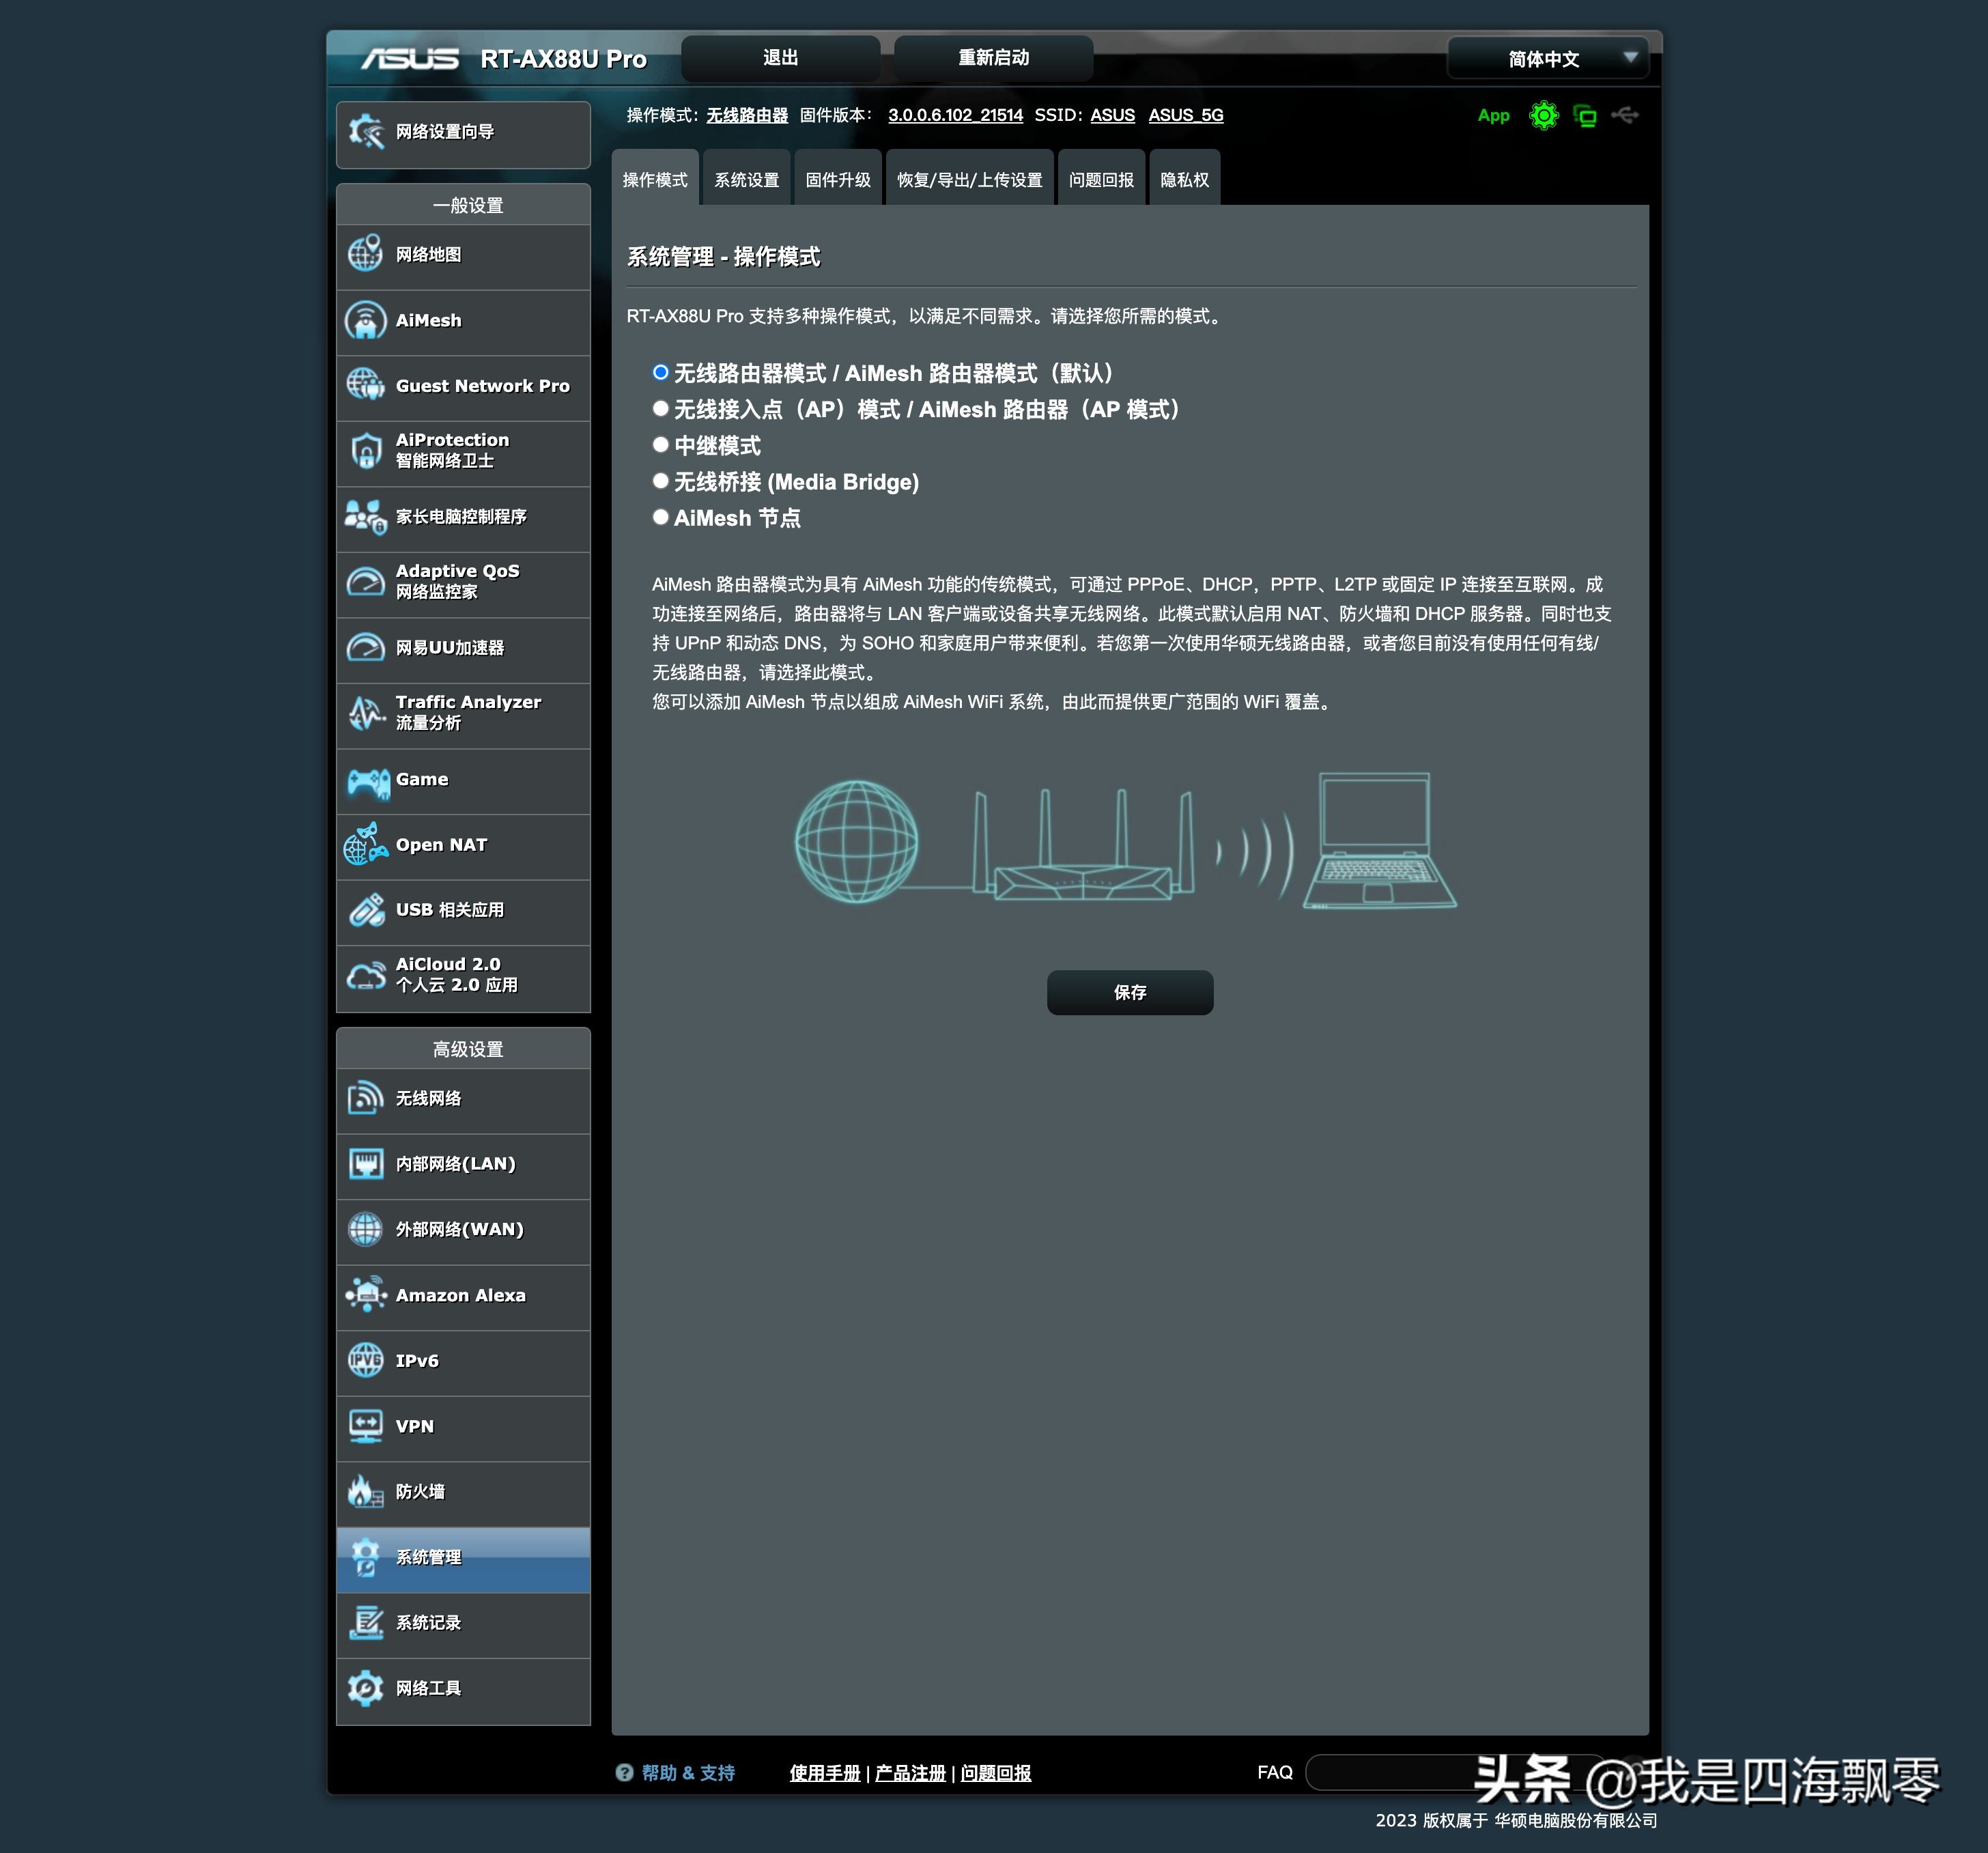The width and height of the screenshot is (1988, 1853).
Task: Select 无线接入点（AP）模式 radio
Action: 660,408
